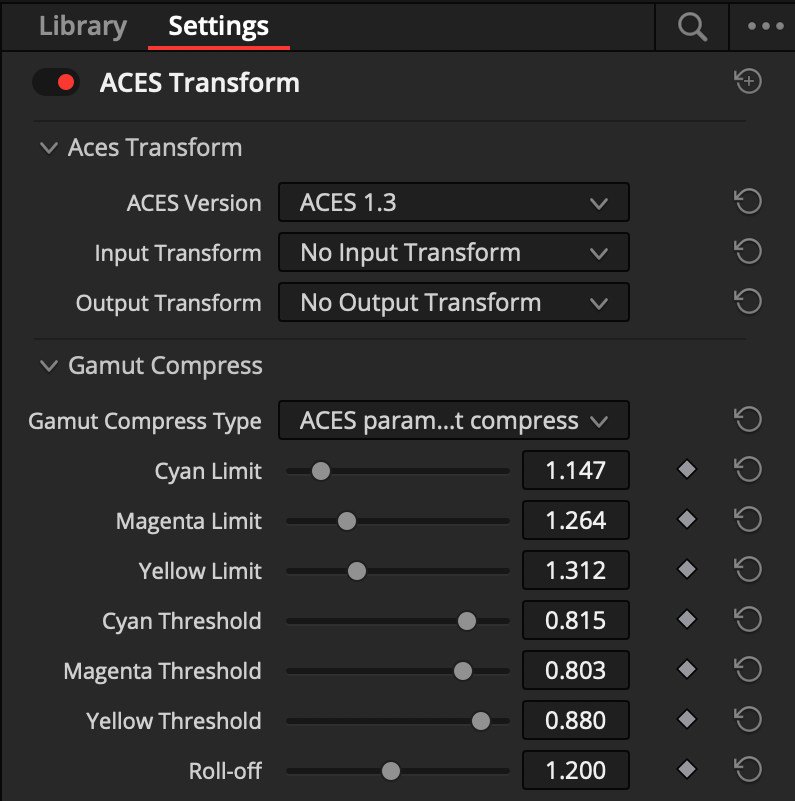Collapse the Gamut Compress section

pos(49,366)
